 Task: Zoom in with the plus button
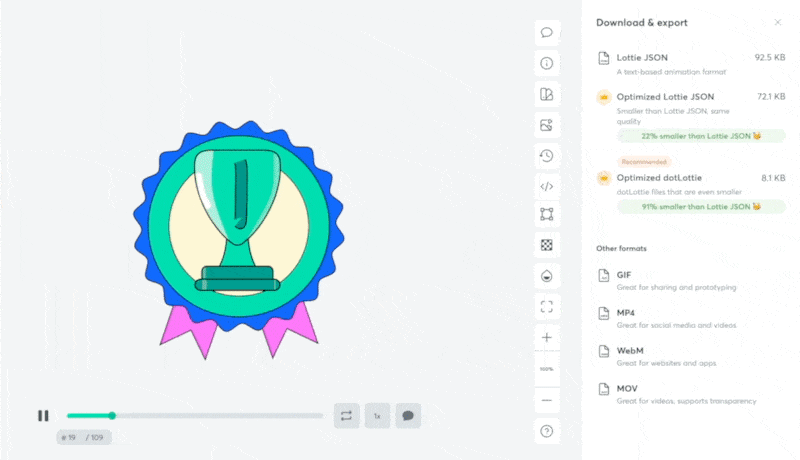click(x=547, y=338)
